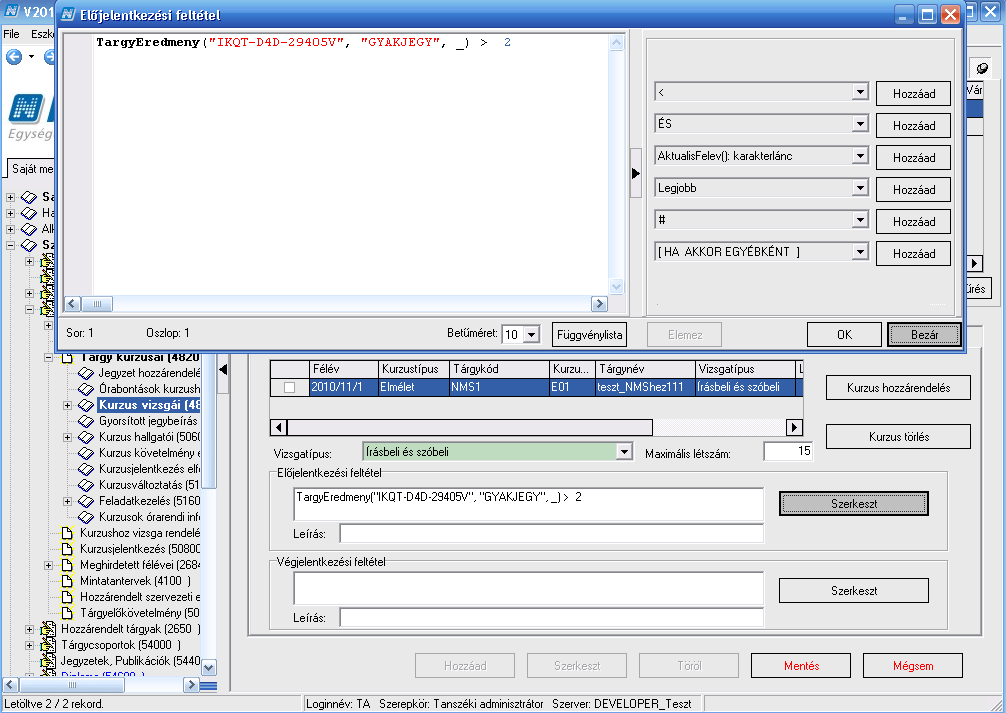Click the Bezár button
Screen dimensions: 1006x713
coord(924,335)
